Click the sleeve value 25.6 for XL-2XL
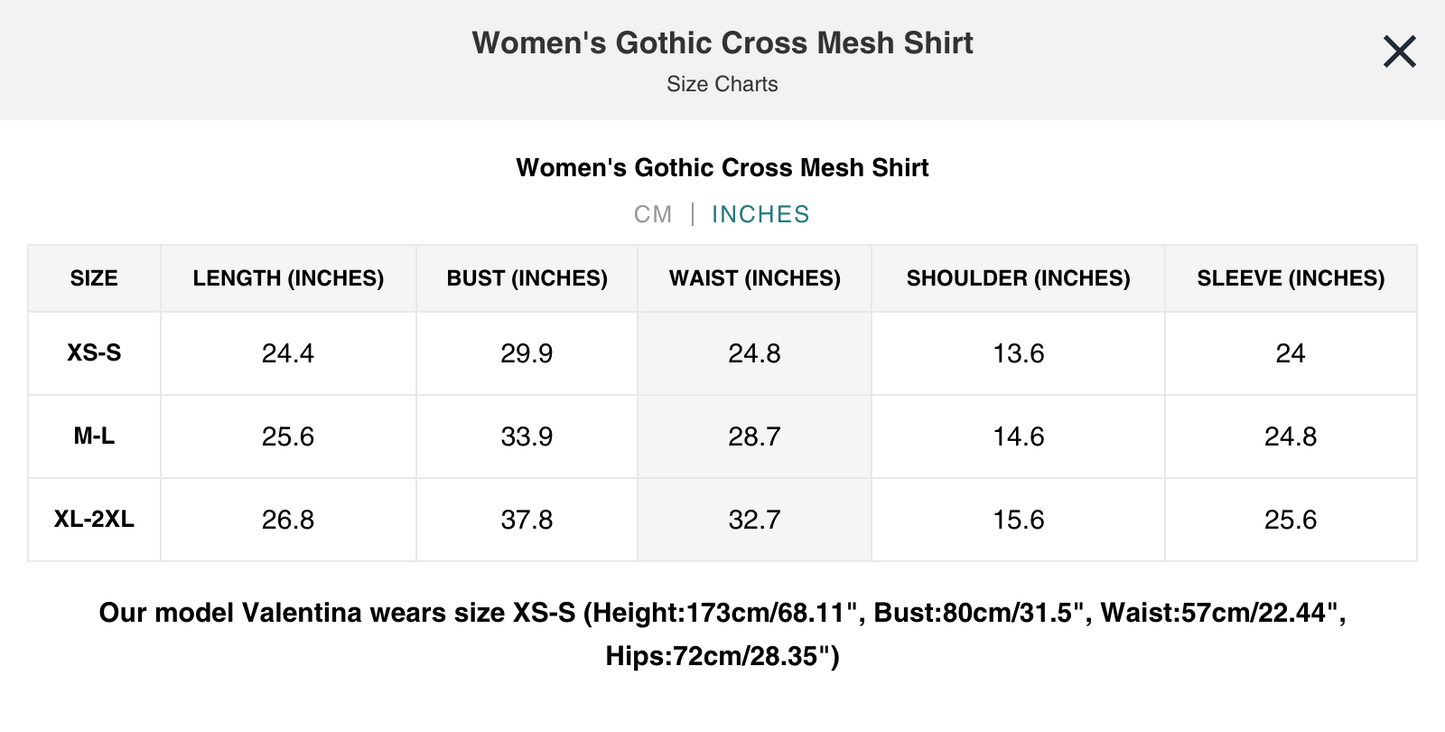The image size is (1445, 732). click(x=1289, y=518)
